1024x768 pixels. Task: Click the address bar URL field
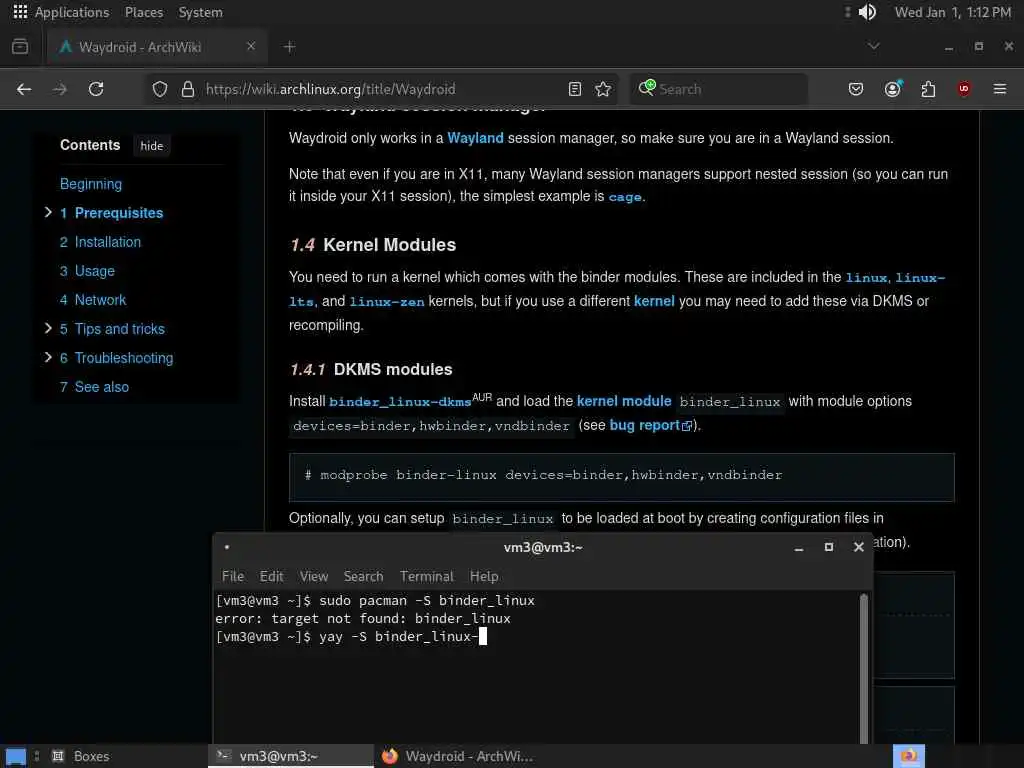point(382,89)
